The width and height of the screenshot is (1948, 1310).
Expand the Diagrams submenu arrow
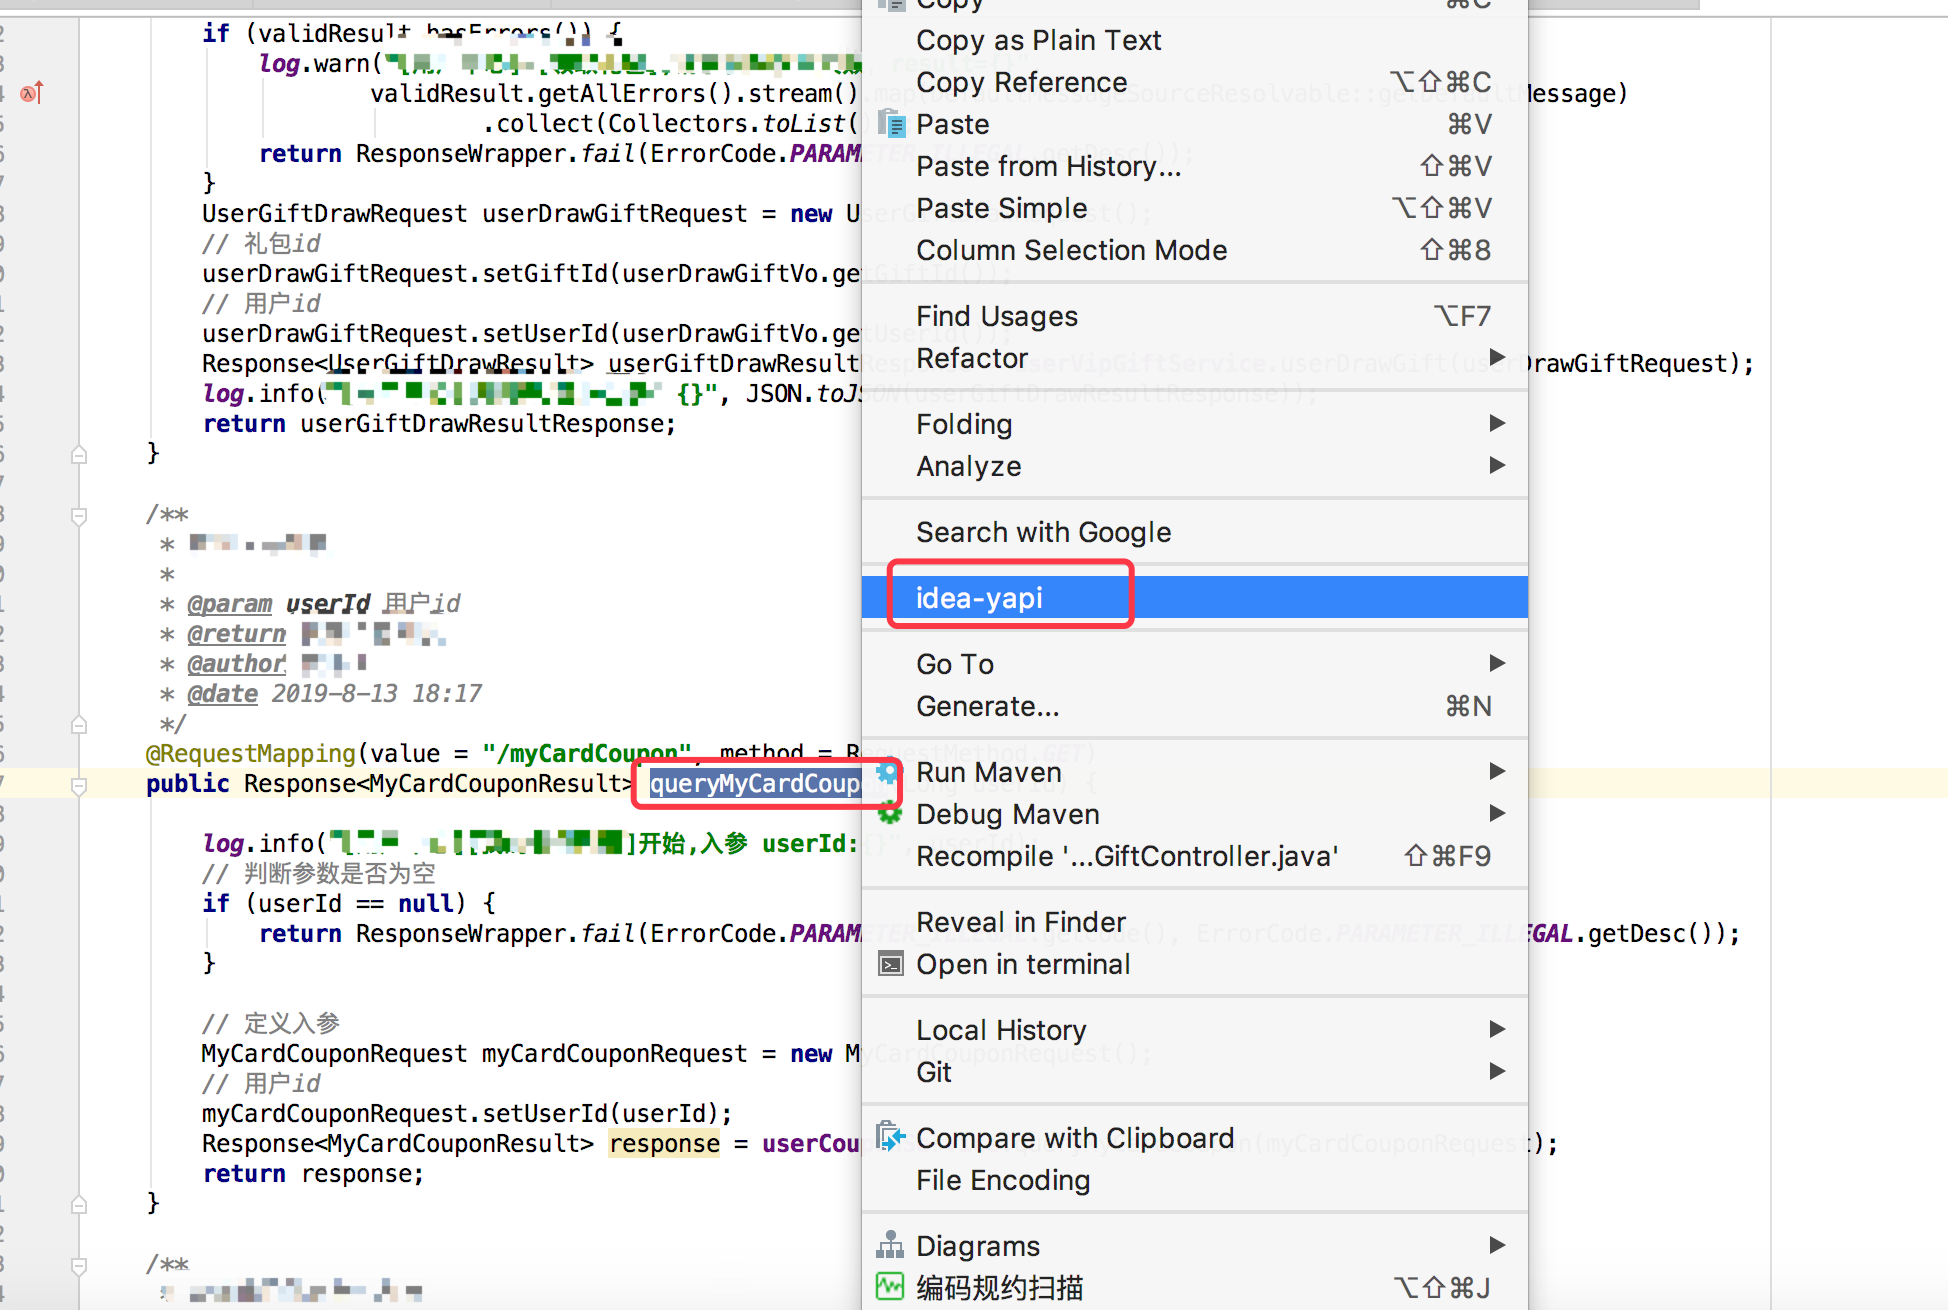click(1497, 1245)
